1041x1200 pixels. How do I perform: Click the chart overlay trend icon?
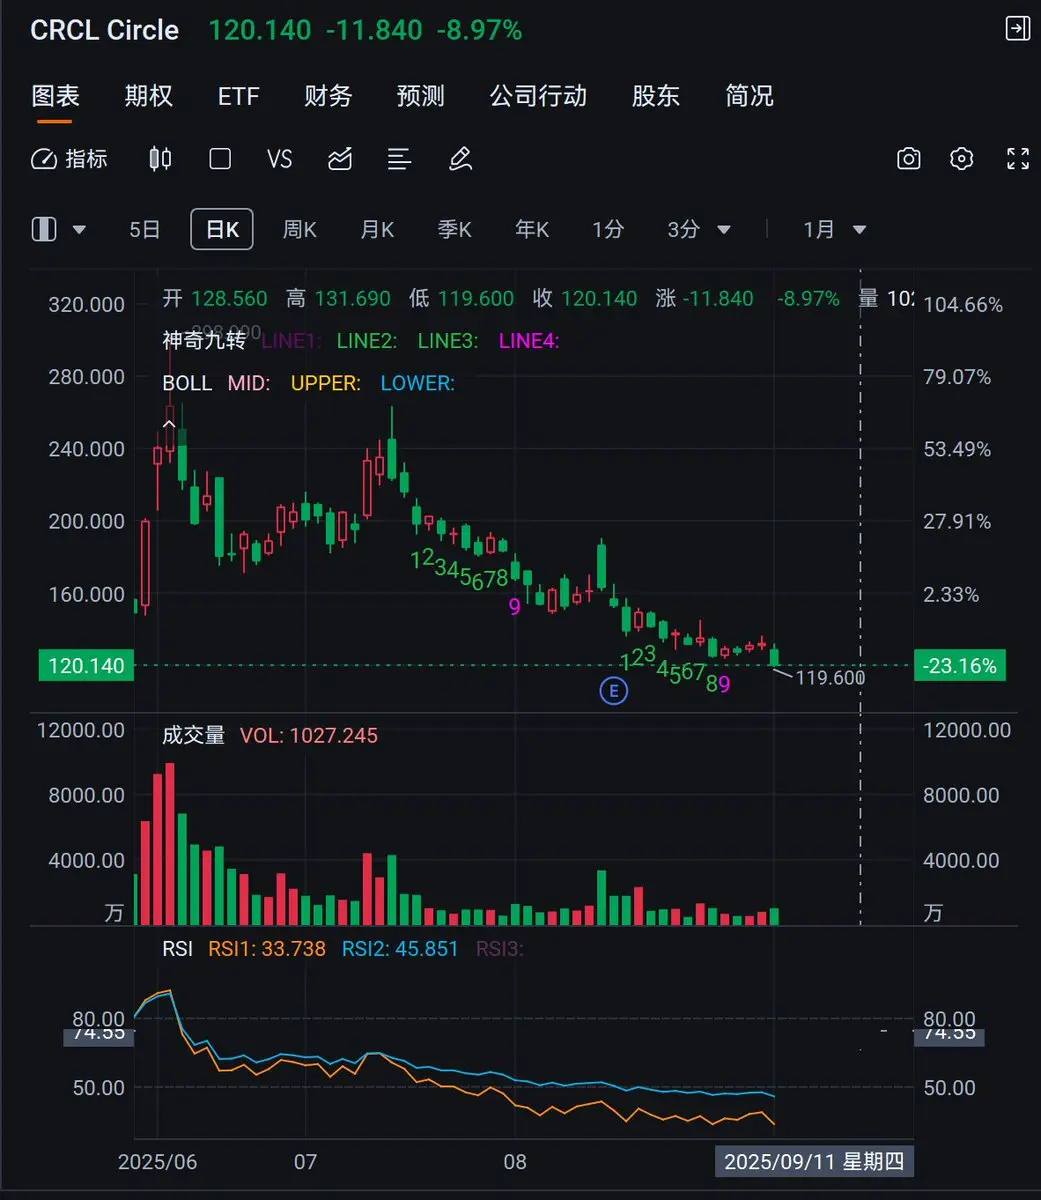(340, 159)
